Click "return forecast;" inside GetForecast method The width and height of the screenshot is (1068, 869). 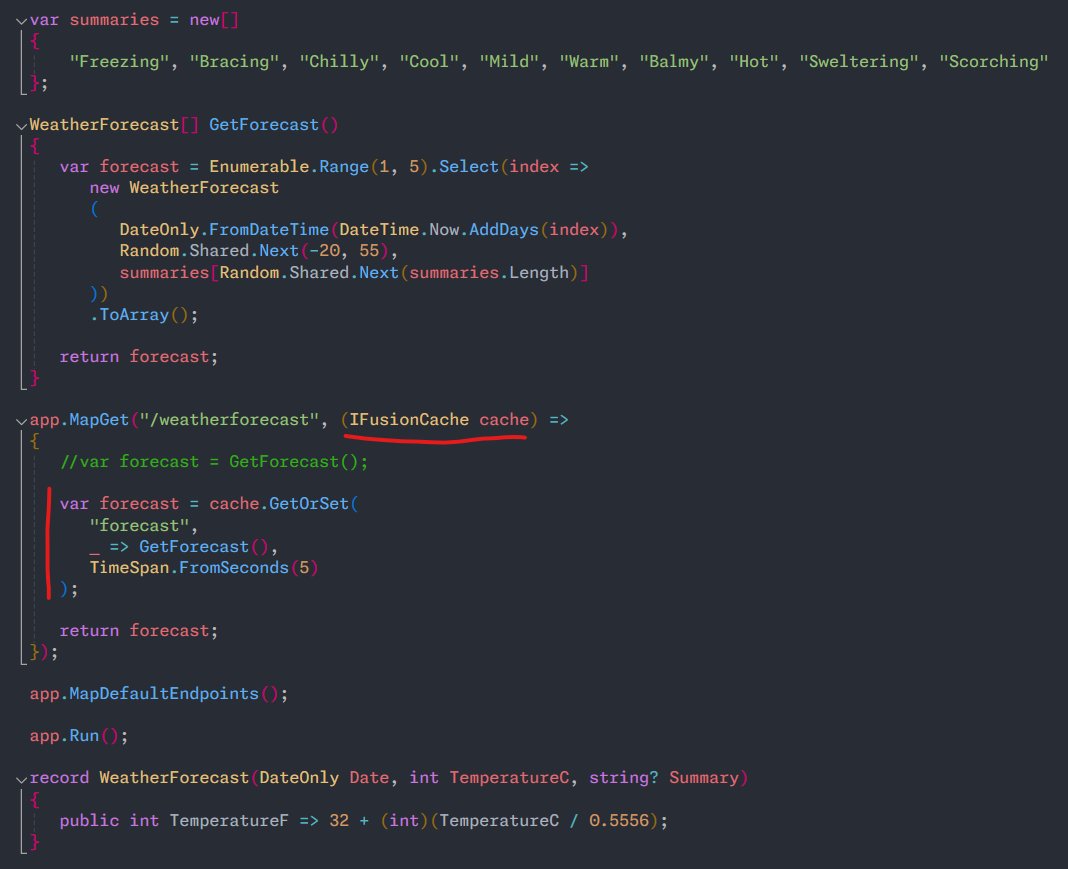tap(139, 357)
